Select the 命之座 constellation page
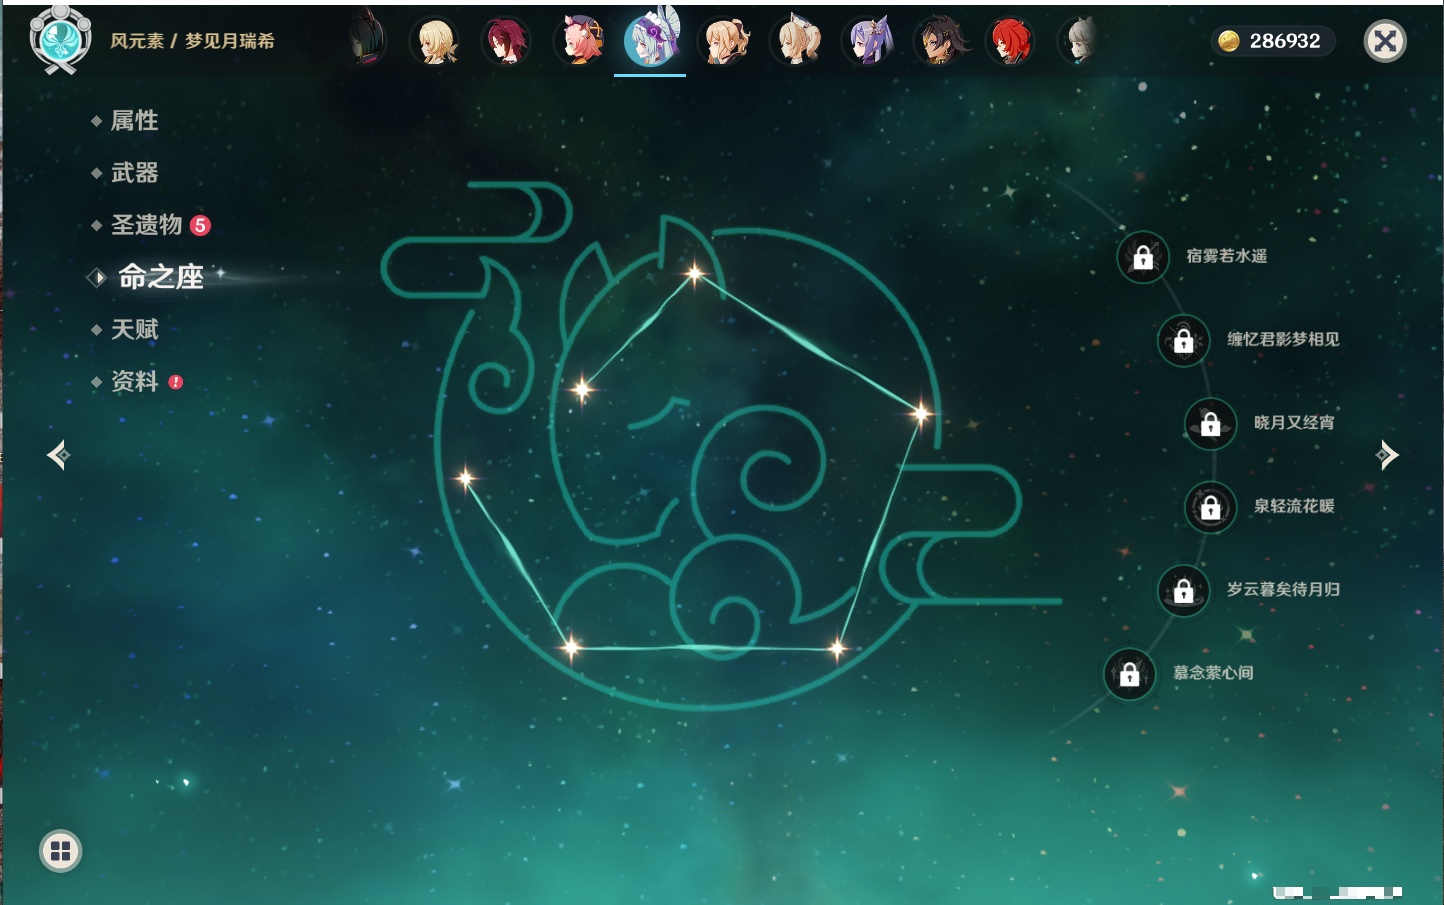 [x=160, y=277]
